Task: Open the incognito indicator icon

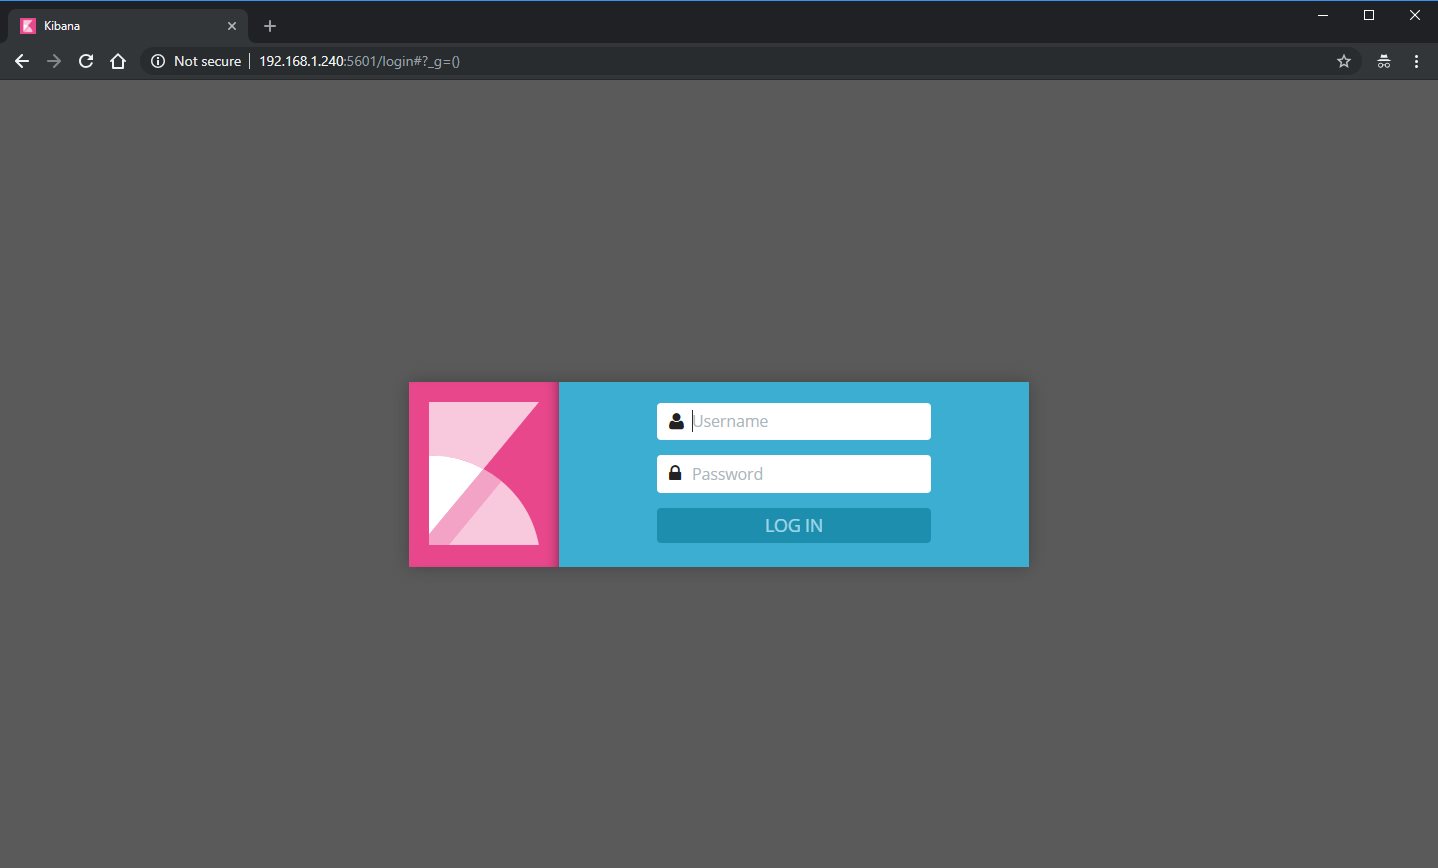Action: point(1384,61)
